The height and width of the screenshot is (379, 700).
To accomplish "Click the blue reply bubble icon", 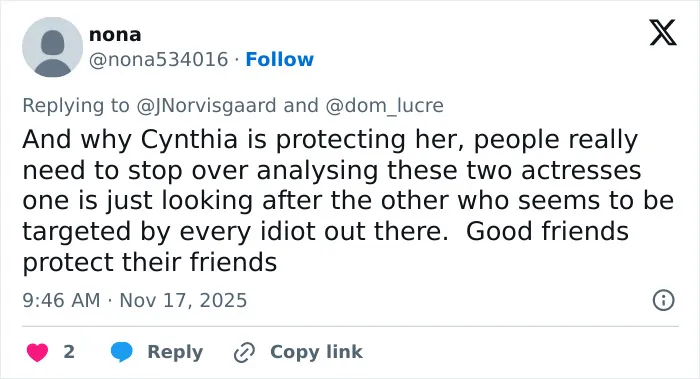I will pos(121,352).
